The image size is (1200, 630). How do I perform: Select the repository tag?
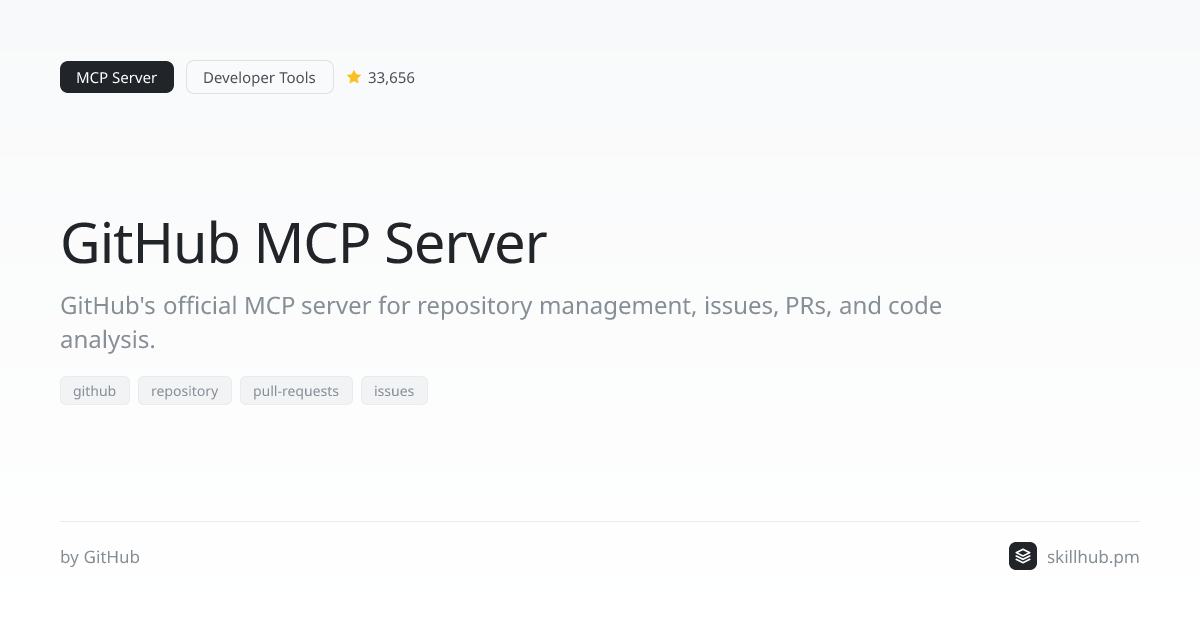(185, 391)
